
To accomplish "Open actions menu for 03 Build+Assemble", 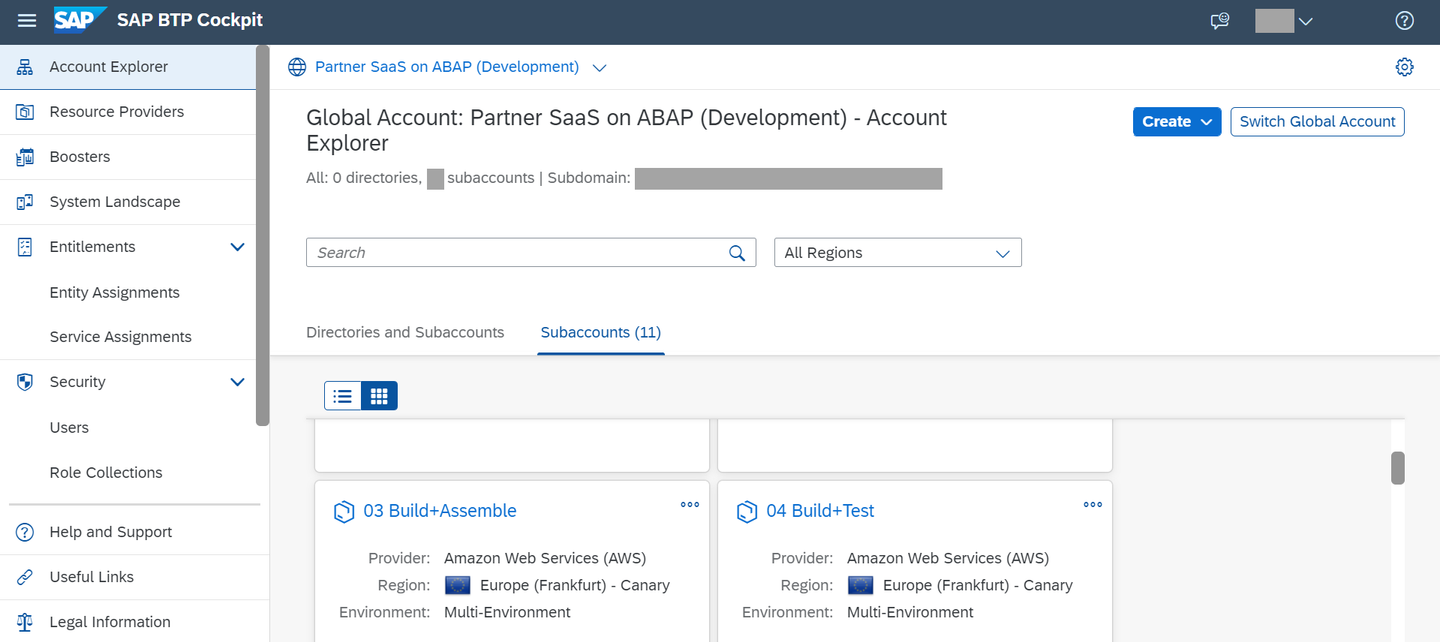I will pos(690,504).
